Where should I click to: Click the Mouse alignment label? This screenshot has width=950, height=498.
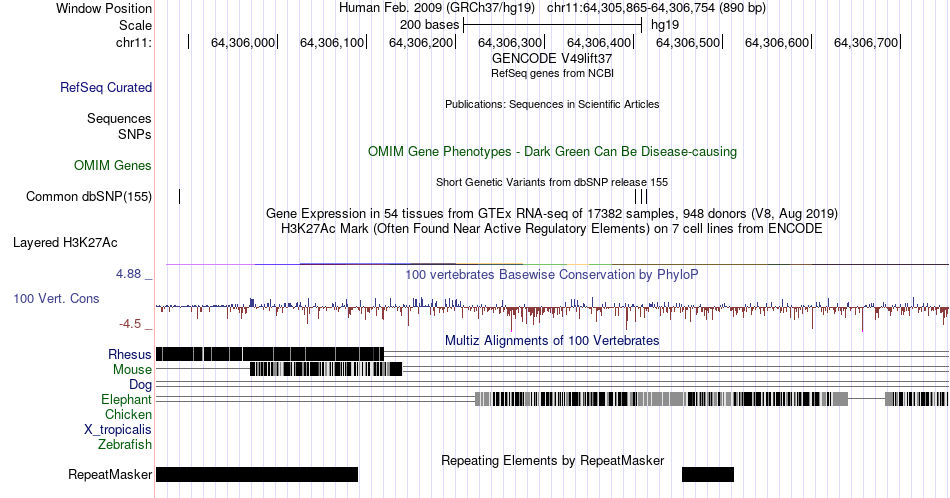coord(132,370)
